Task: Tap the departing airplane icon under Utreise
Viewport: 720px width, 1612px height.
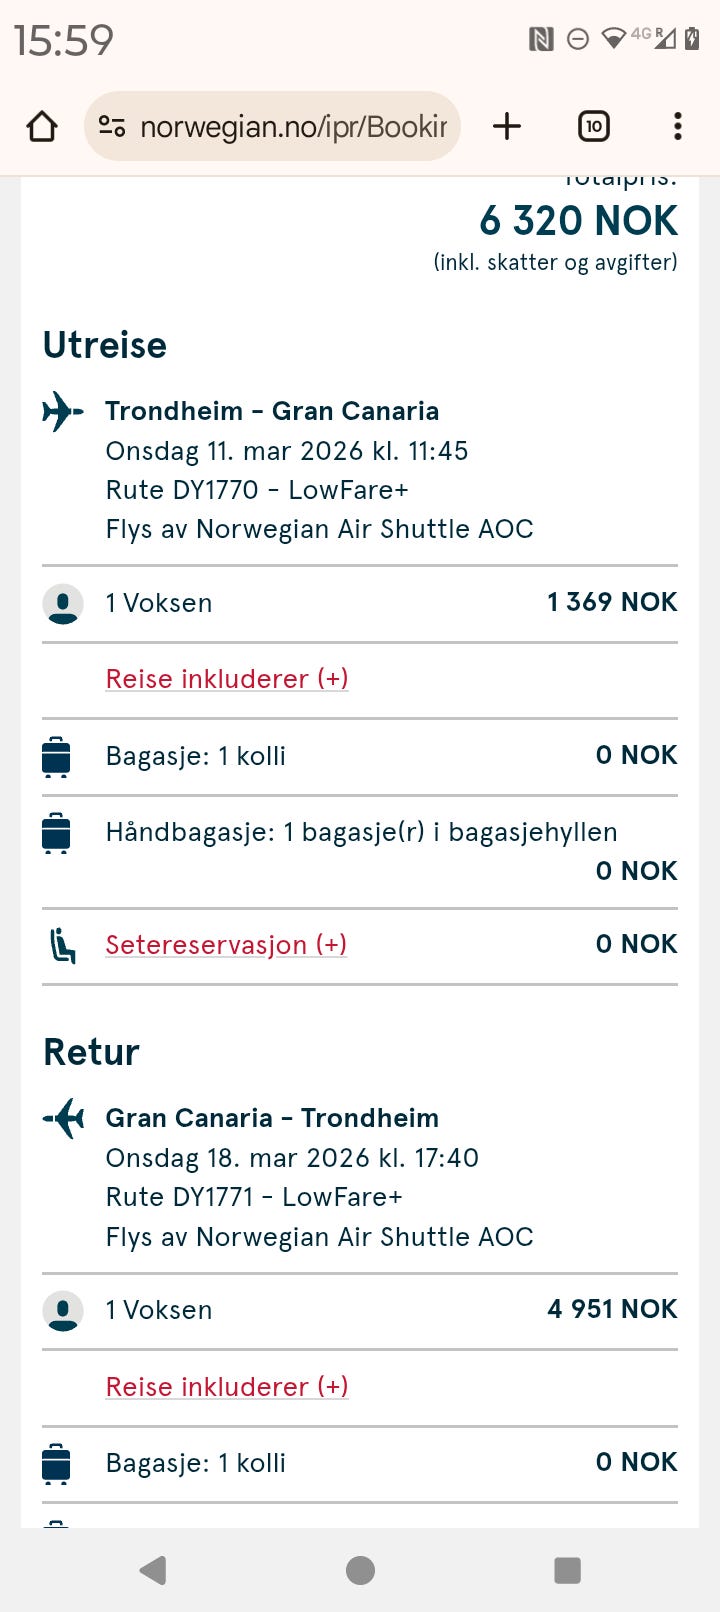Action: tap(63, 411)
